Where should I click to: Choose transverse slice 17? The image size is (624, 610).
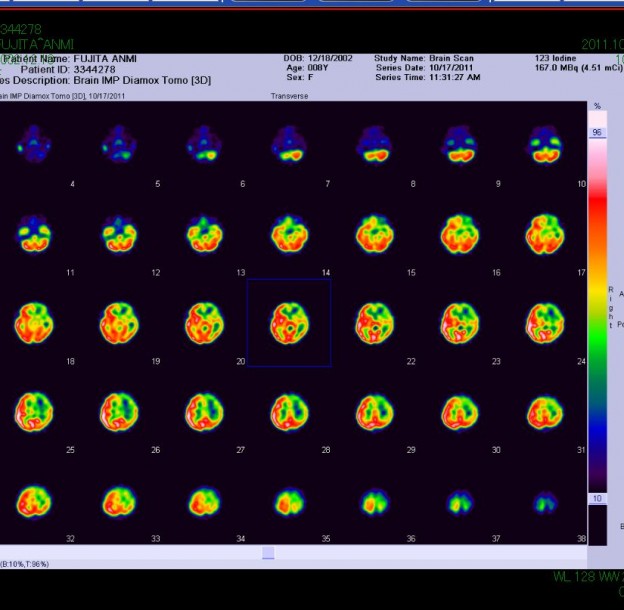coord(544,235)
